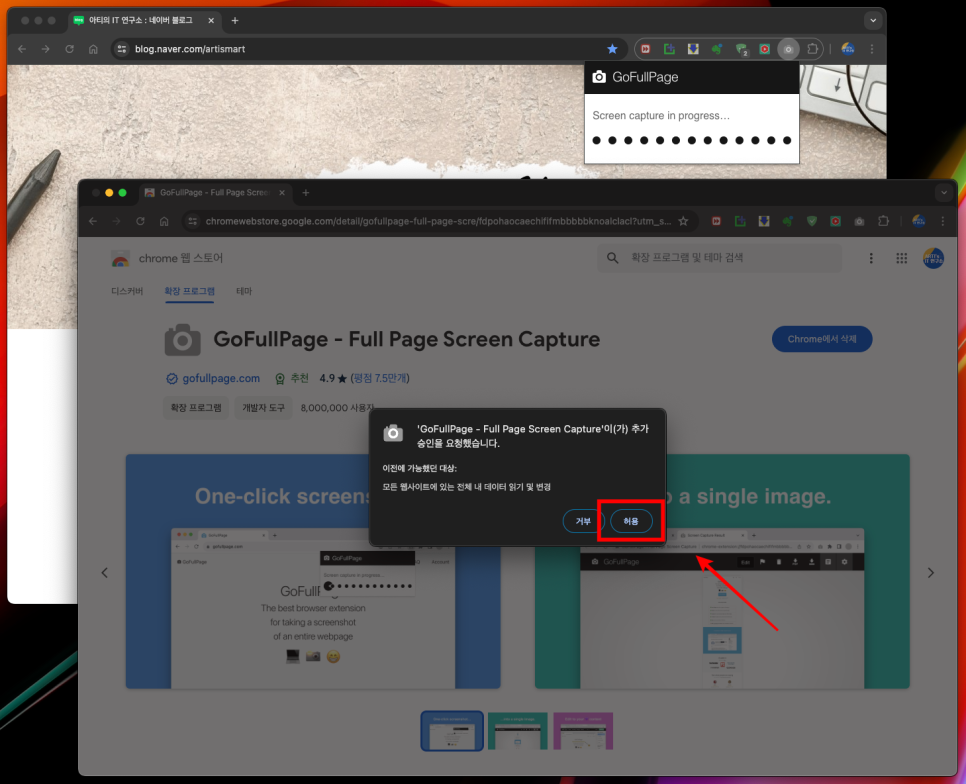This screenshot has width=966, height=784.
Task: Open extensions puzzle icon in front window
Action: point(883,221)
